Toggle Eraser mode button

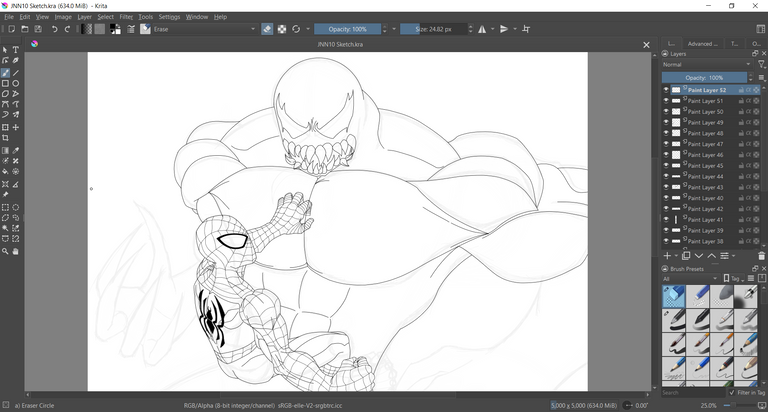coord(267,29)
